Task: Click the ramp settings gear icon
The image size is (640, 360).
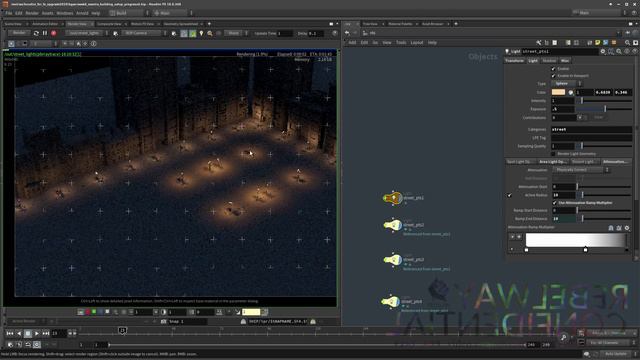Action: coord(627,228)
